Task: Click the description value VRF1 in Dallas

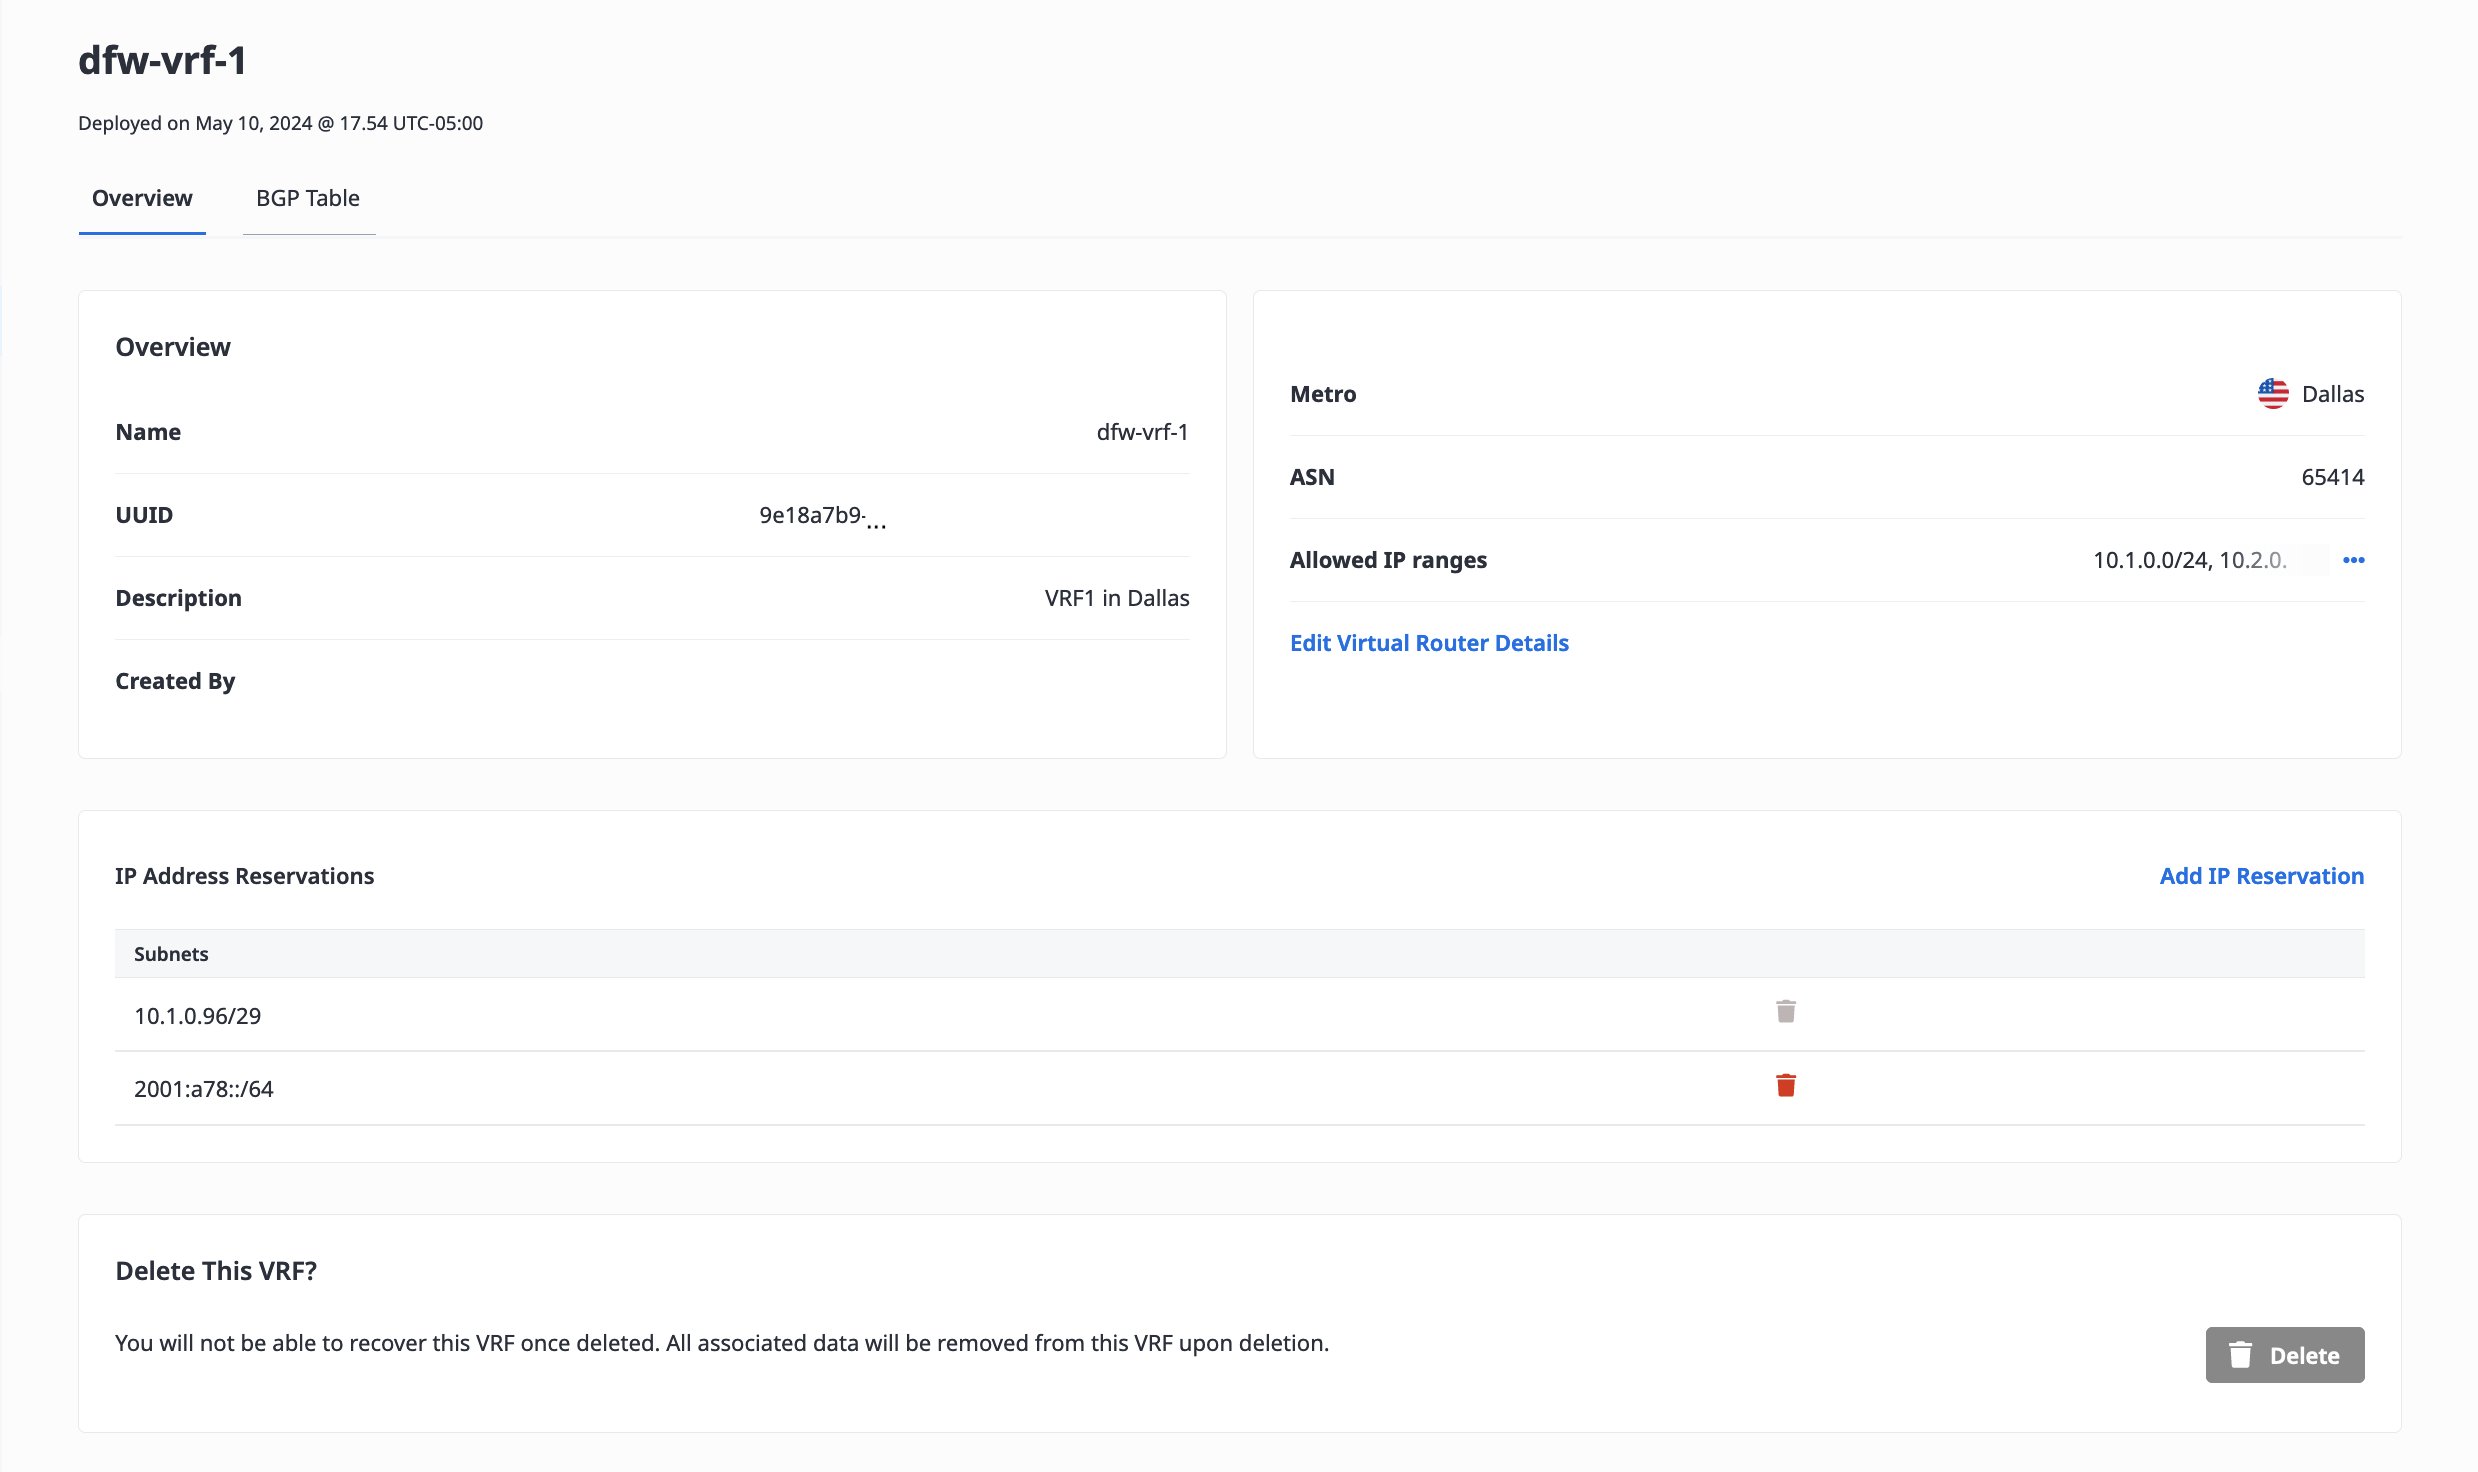Action: (1117, 598)
